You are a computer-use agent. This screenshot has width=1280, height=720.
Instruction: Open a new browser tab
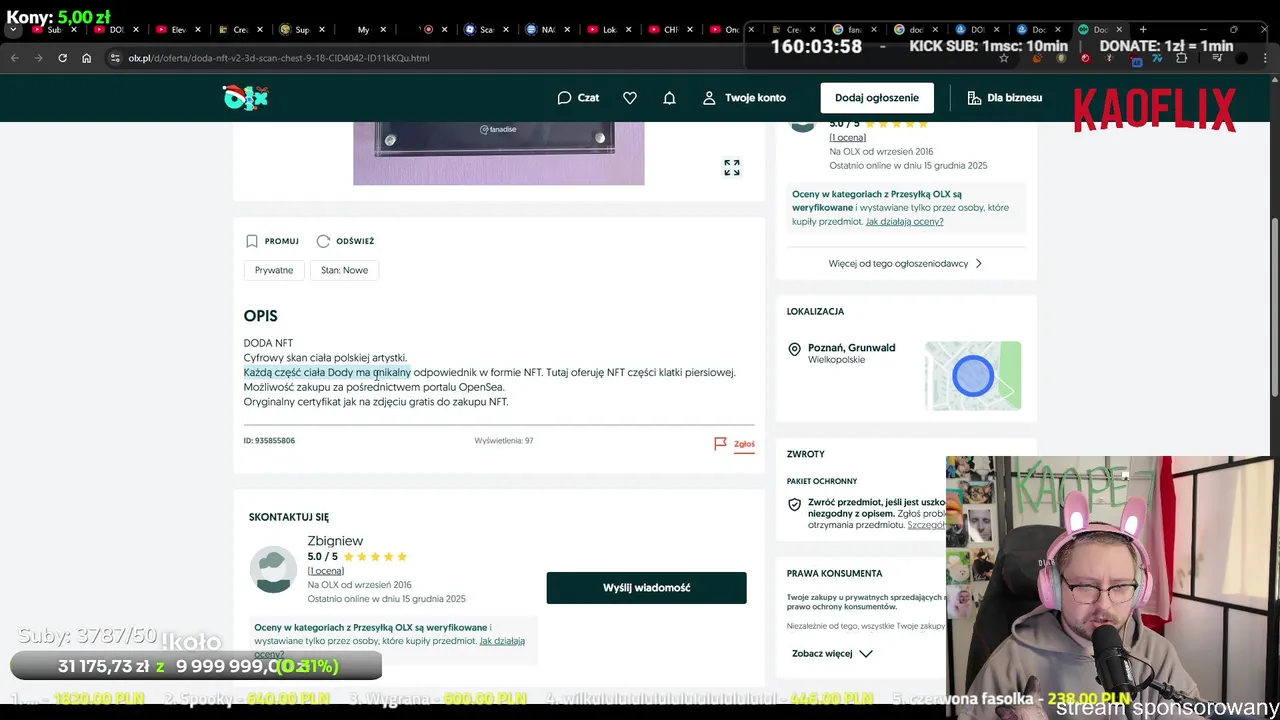[x=1143, y=30]
